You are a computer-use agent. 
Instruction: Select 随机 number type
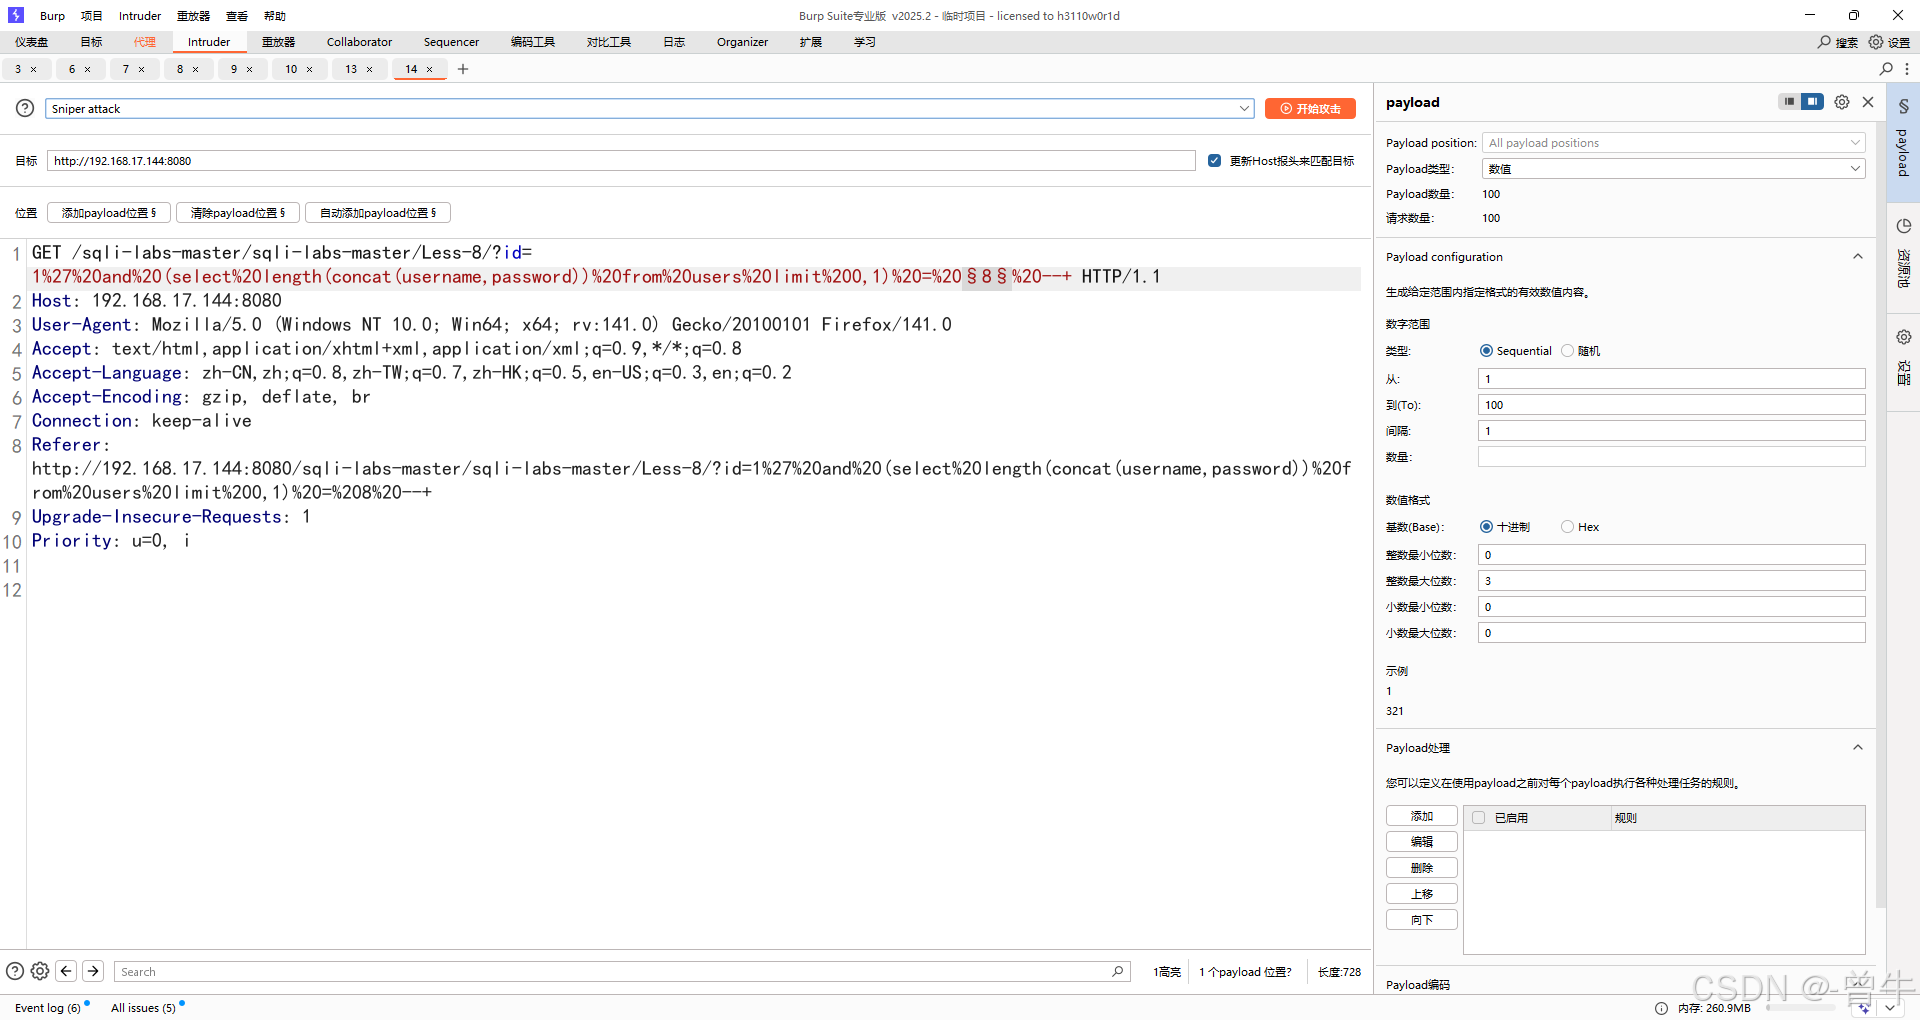click(1567, 351)
